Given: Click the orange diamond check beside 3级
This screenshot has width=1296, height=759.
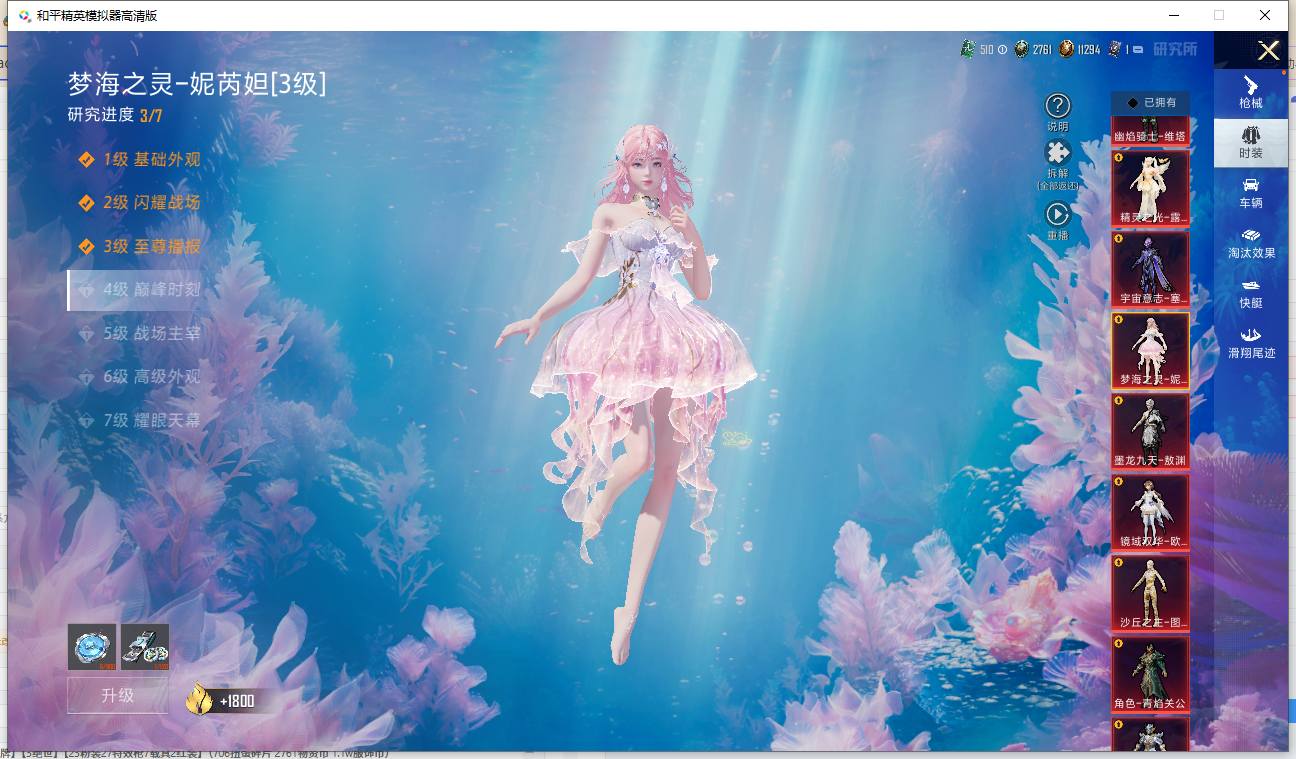Looking at the screenshot, I should coord(87,246).
